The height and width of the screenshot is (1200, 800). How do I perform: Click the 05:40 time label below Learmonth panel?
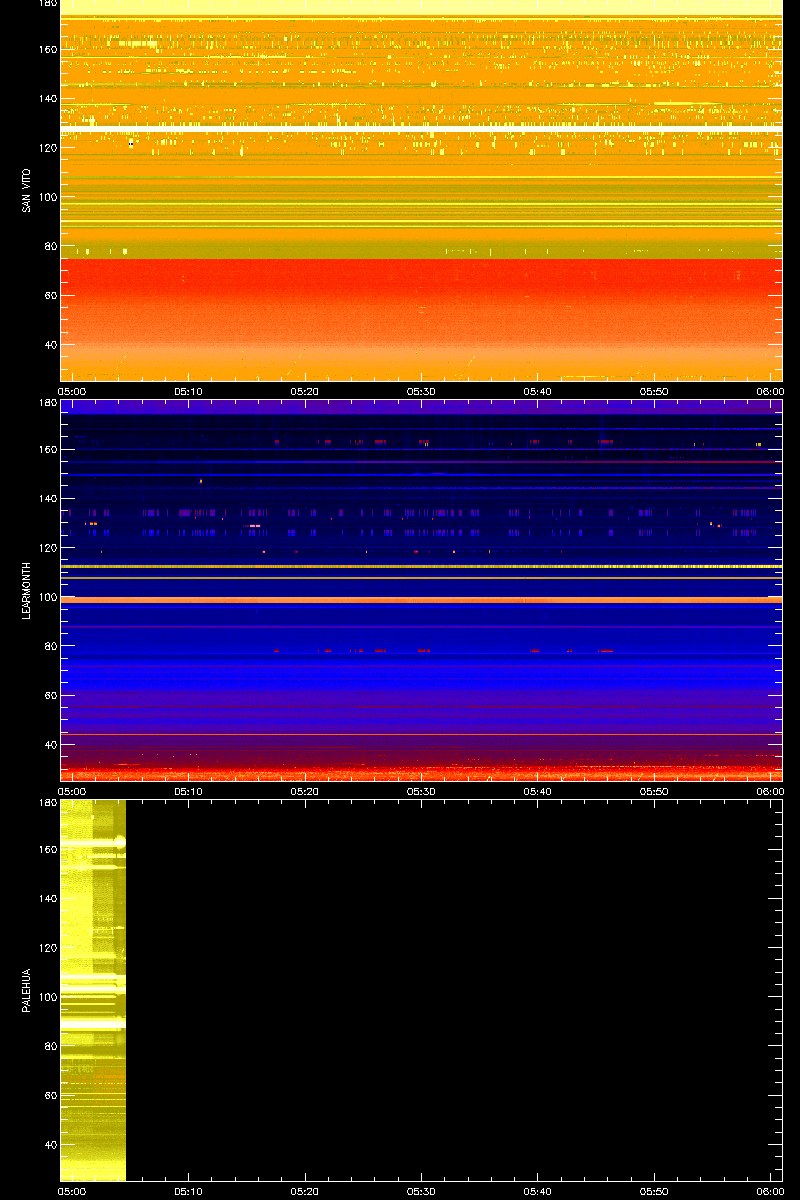tap(538, 791)
